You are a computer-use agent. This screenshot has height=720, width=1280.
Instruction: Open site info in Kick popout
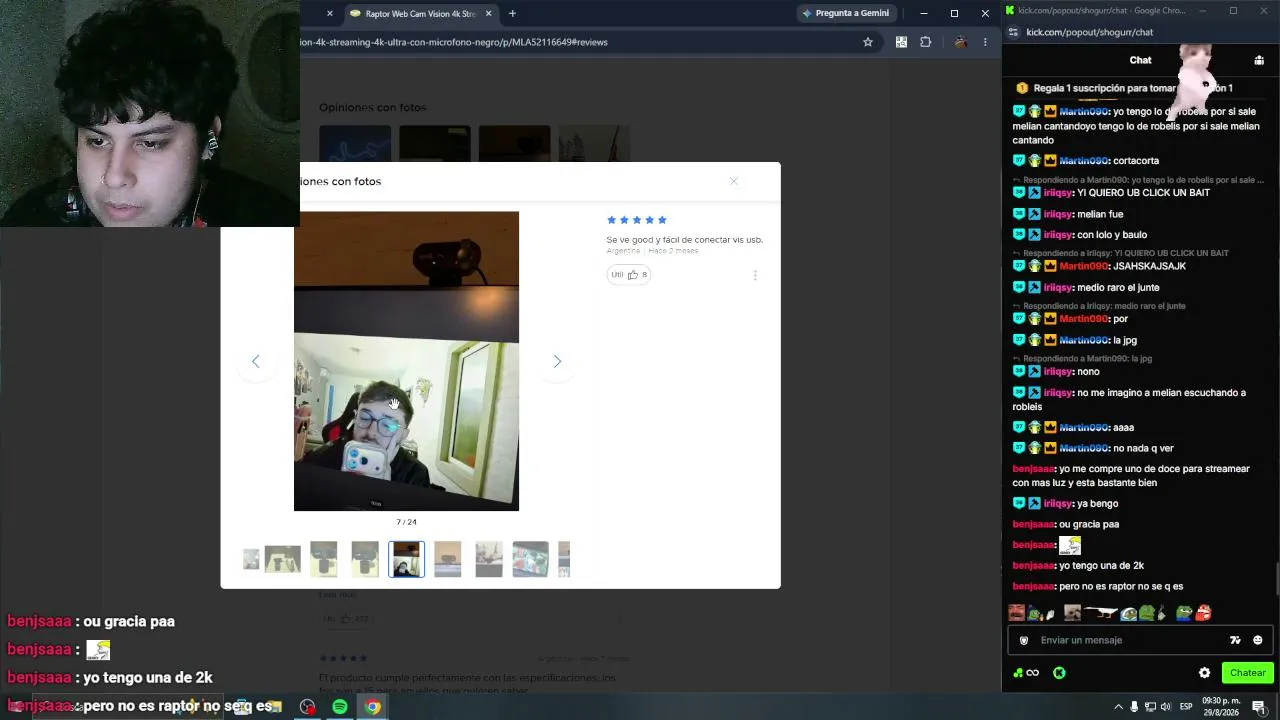point(1013,32)
